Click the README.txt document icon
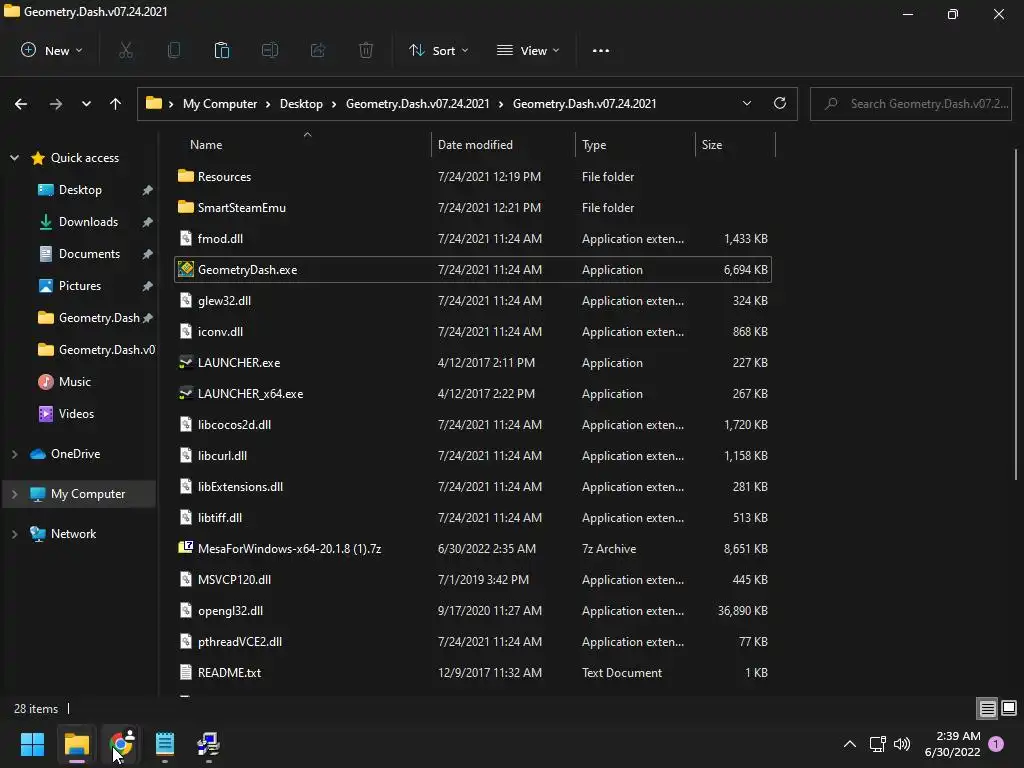The image size is (1024, 768). [x=186, y=672]
